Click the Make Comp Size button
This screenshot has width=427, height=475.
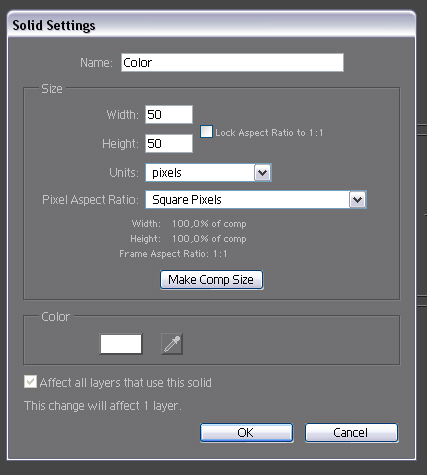pos(212,280)
